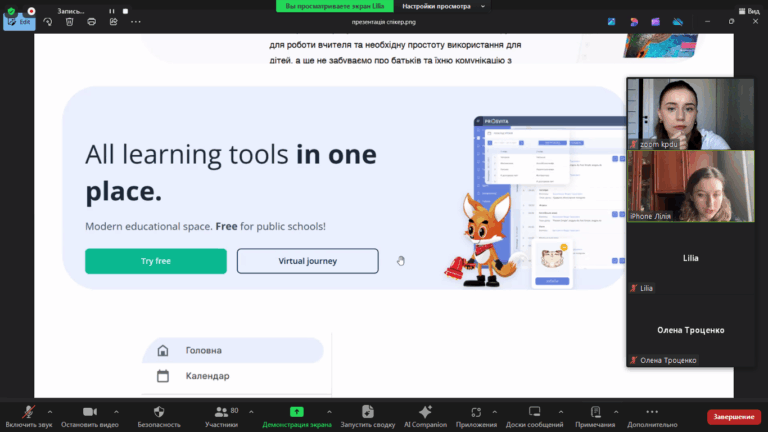768x432 pixels.
Task: Unmute microphone via Включить звук
Action: (28, 417)
